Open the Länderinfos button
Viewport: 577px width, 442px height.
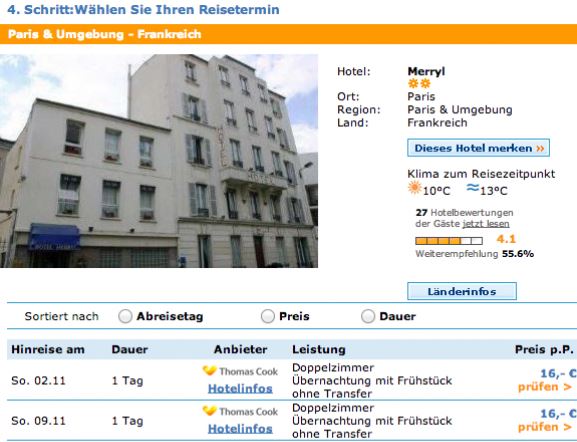click(x=462, y=291)
